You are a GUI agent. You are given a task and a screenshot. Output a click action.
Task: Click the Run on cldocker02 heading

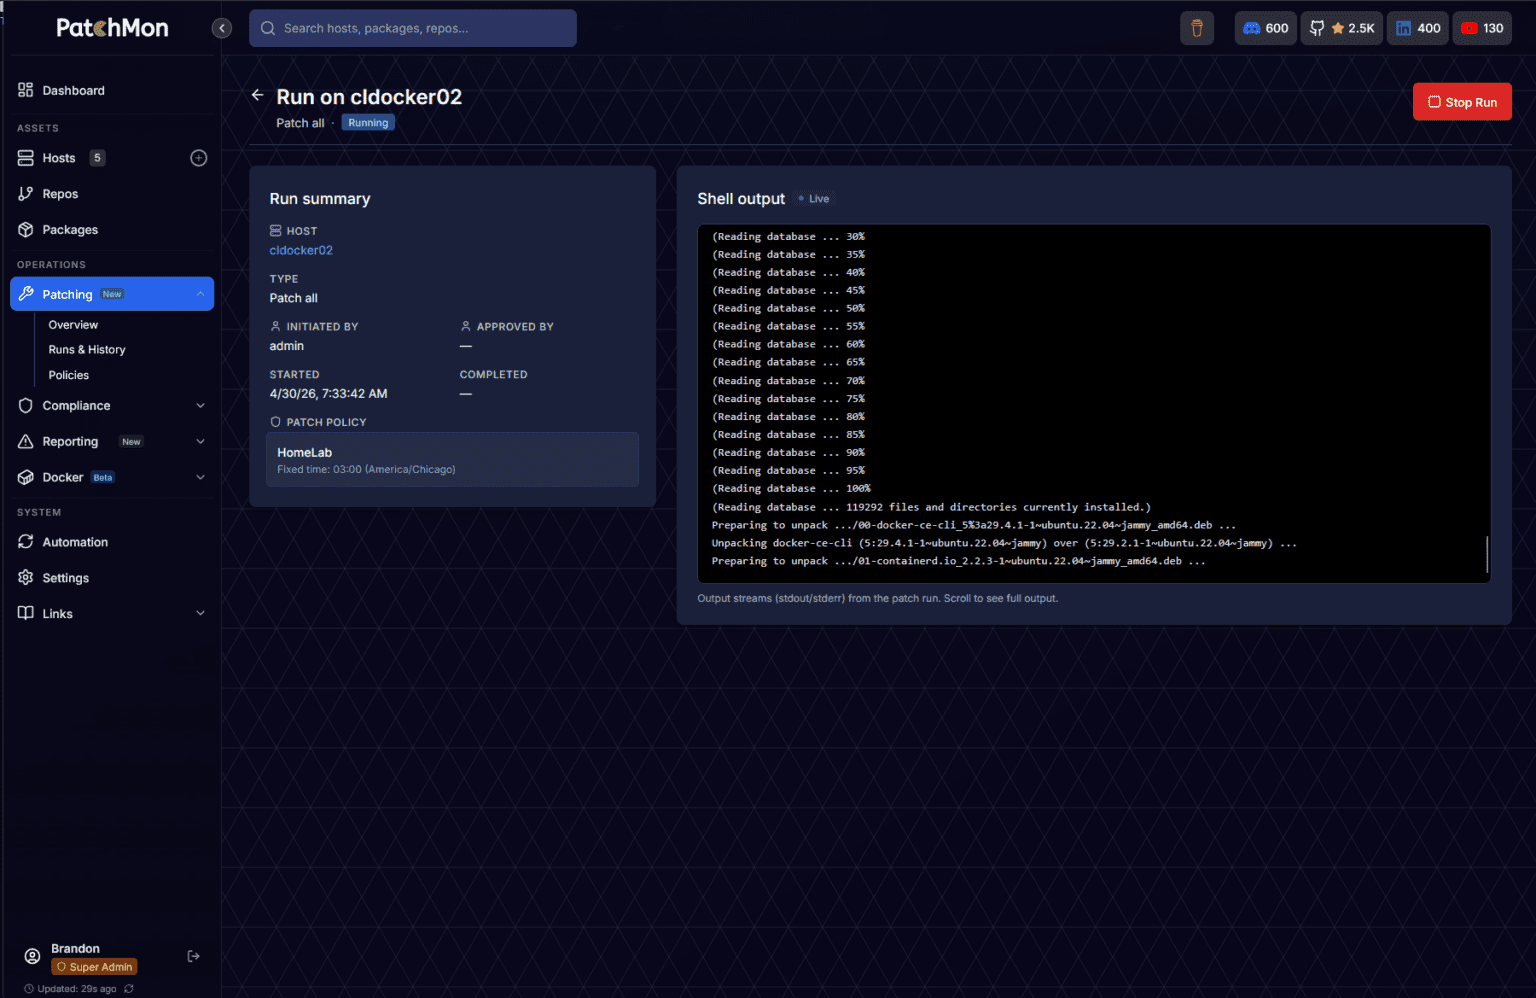click(369, 97)
